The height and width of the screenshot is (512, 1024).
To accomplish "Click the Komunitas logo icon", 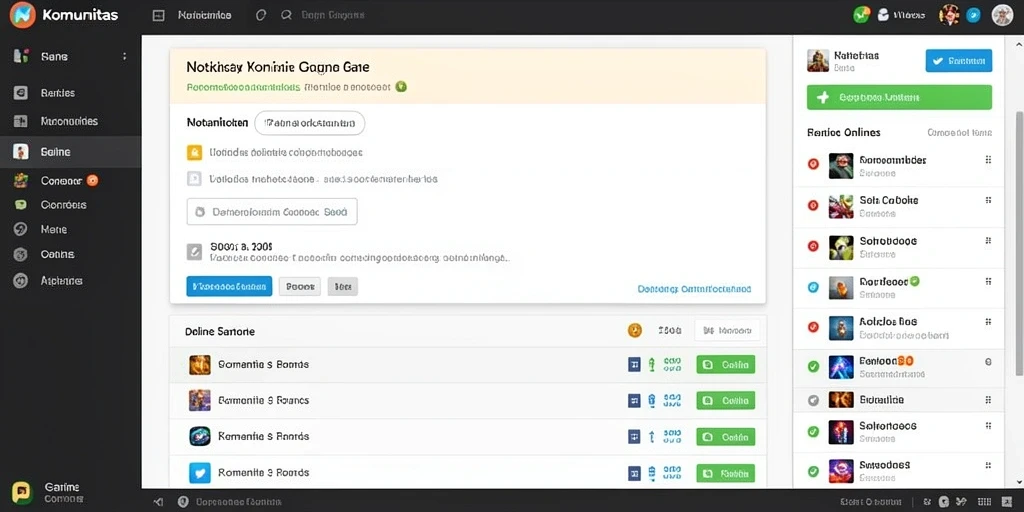I will click(x=23, y=15).
